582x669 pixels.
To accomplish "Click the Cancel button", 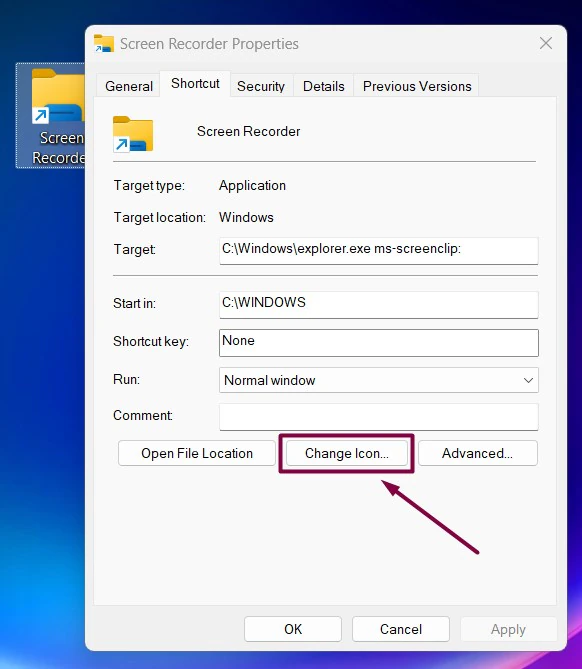I will (401, 629).
